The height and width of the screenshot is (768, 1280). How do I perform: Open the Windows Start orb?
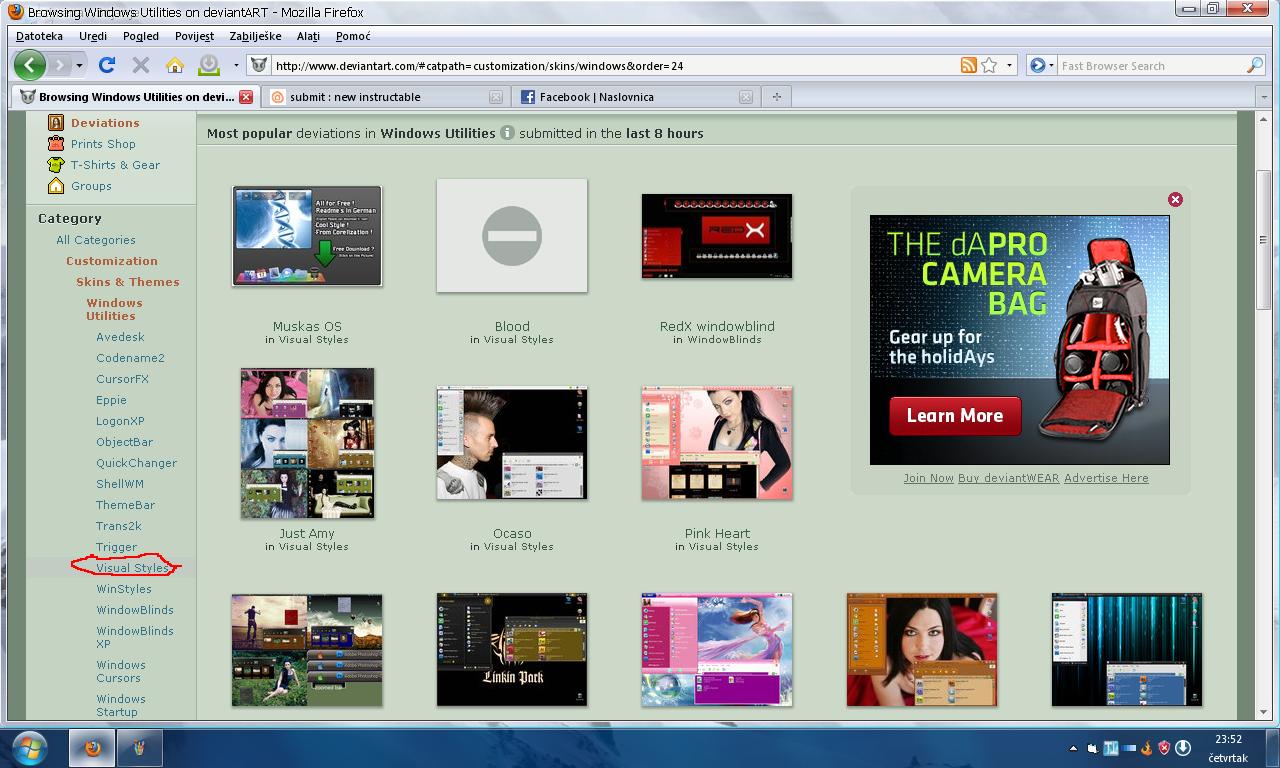pos(29,747)
